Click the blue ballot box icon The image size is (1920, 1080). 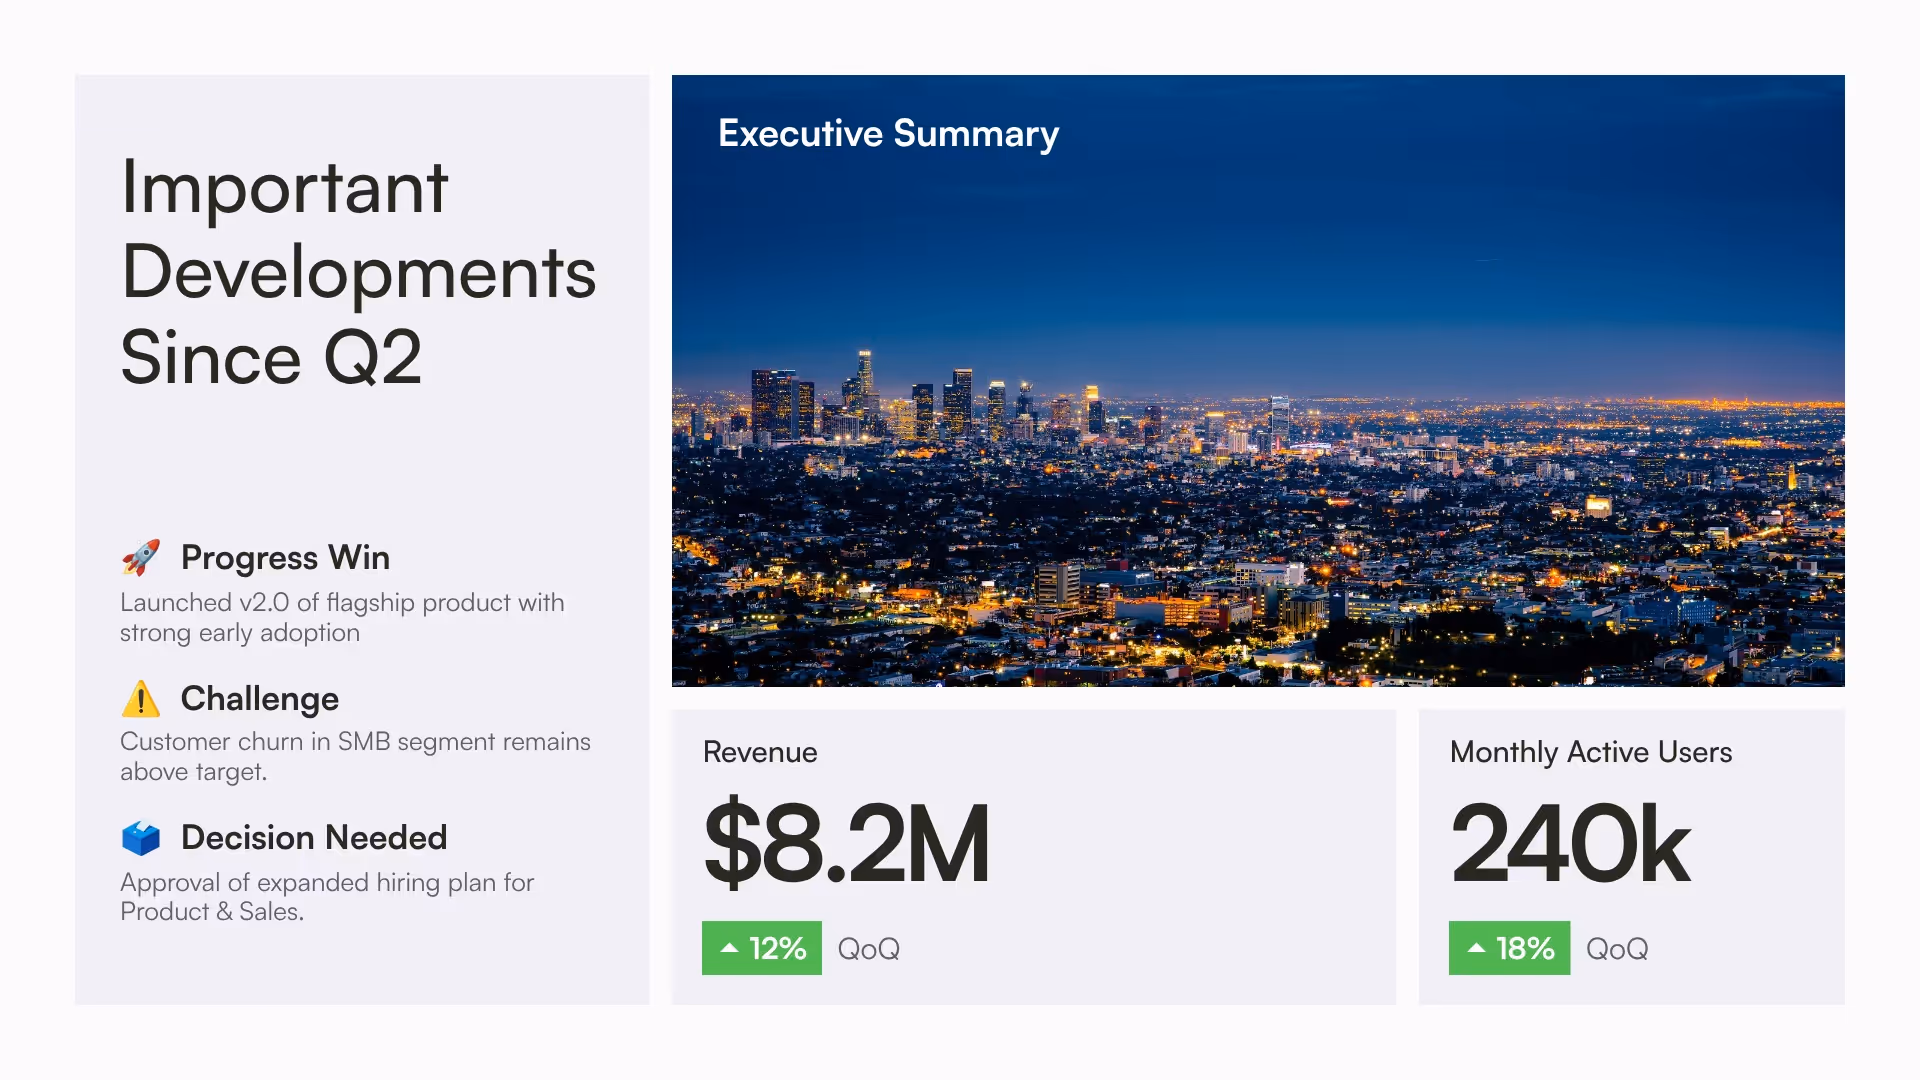tap(141, 838)
